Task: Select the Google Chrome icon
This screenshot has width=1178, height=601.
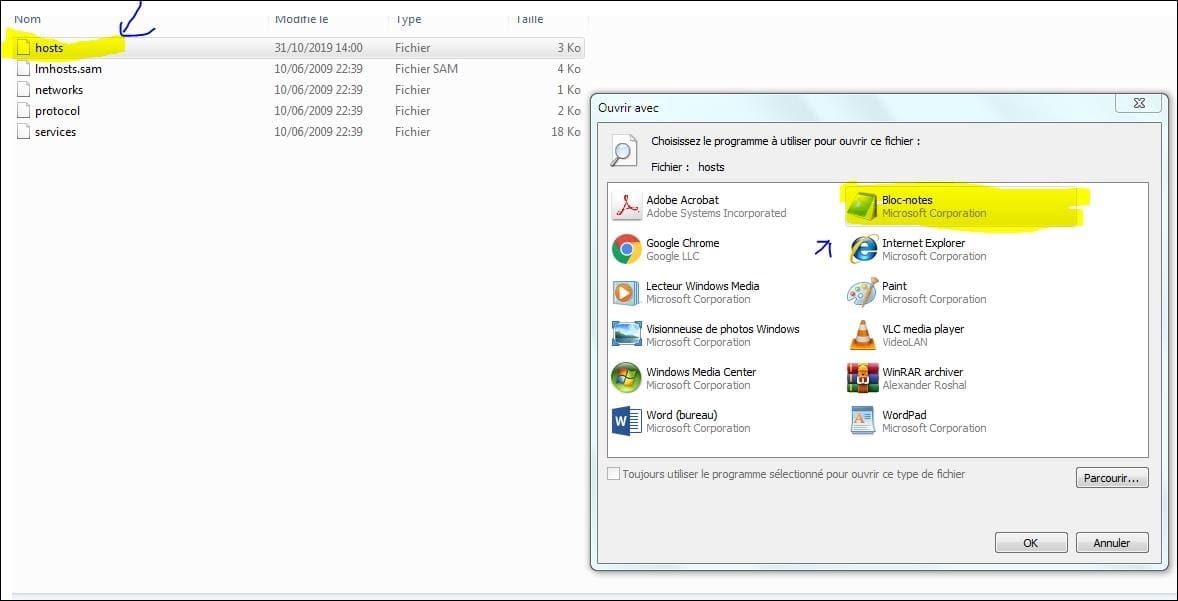Action: pos(627,249)
